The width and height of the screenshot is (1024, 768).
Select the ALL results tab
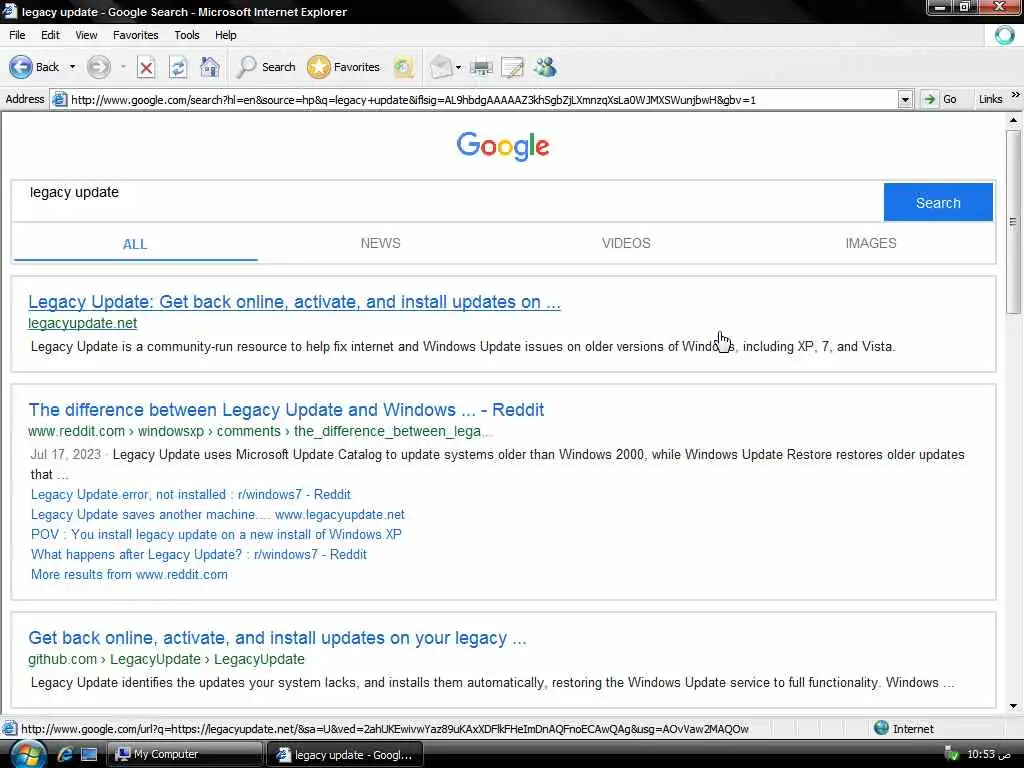click(x=135, y=244)
